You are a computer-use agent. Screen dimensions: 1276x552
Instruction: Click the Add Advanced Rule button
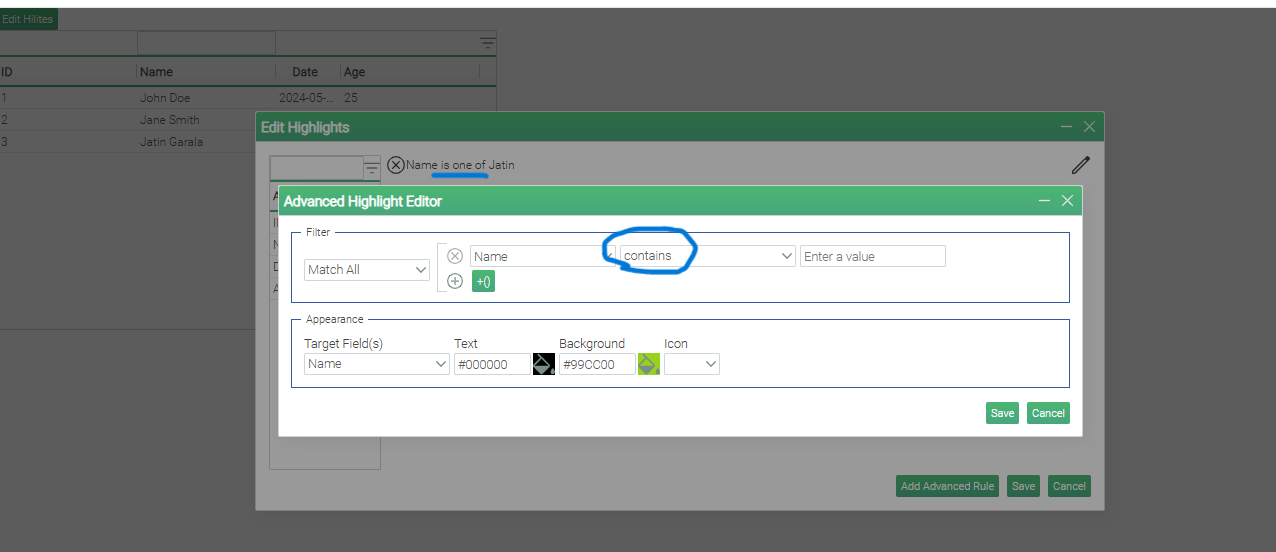pyautogui.click(x=947, y=486)
